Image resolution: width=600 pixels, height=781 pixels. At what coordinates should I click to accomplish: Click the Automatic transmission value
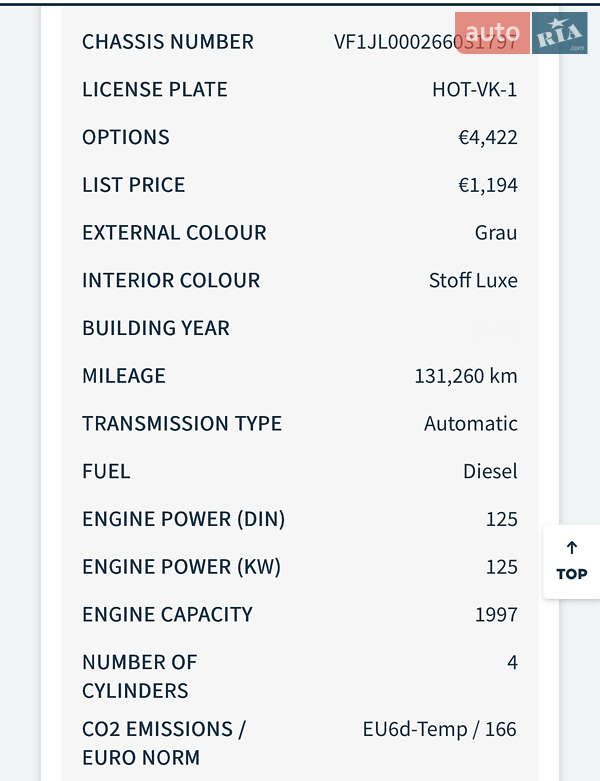[471, 424]
